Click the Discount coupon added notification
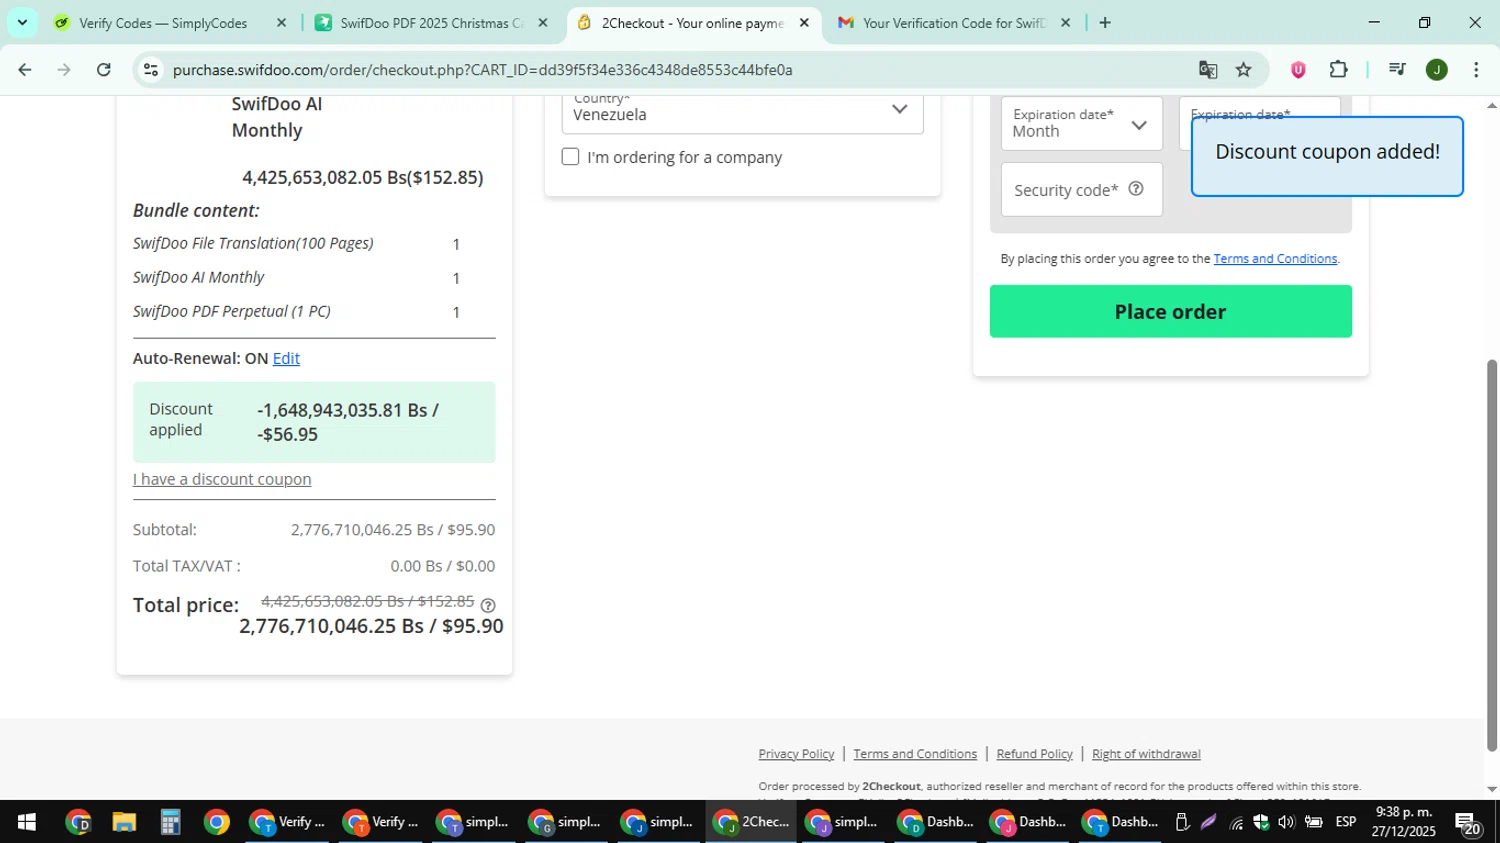Screen dimensions: 1500x843 click(x=1327, y=156)
